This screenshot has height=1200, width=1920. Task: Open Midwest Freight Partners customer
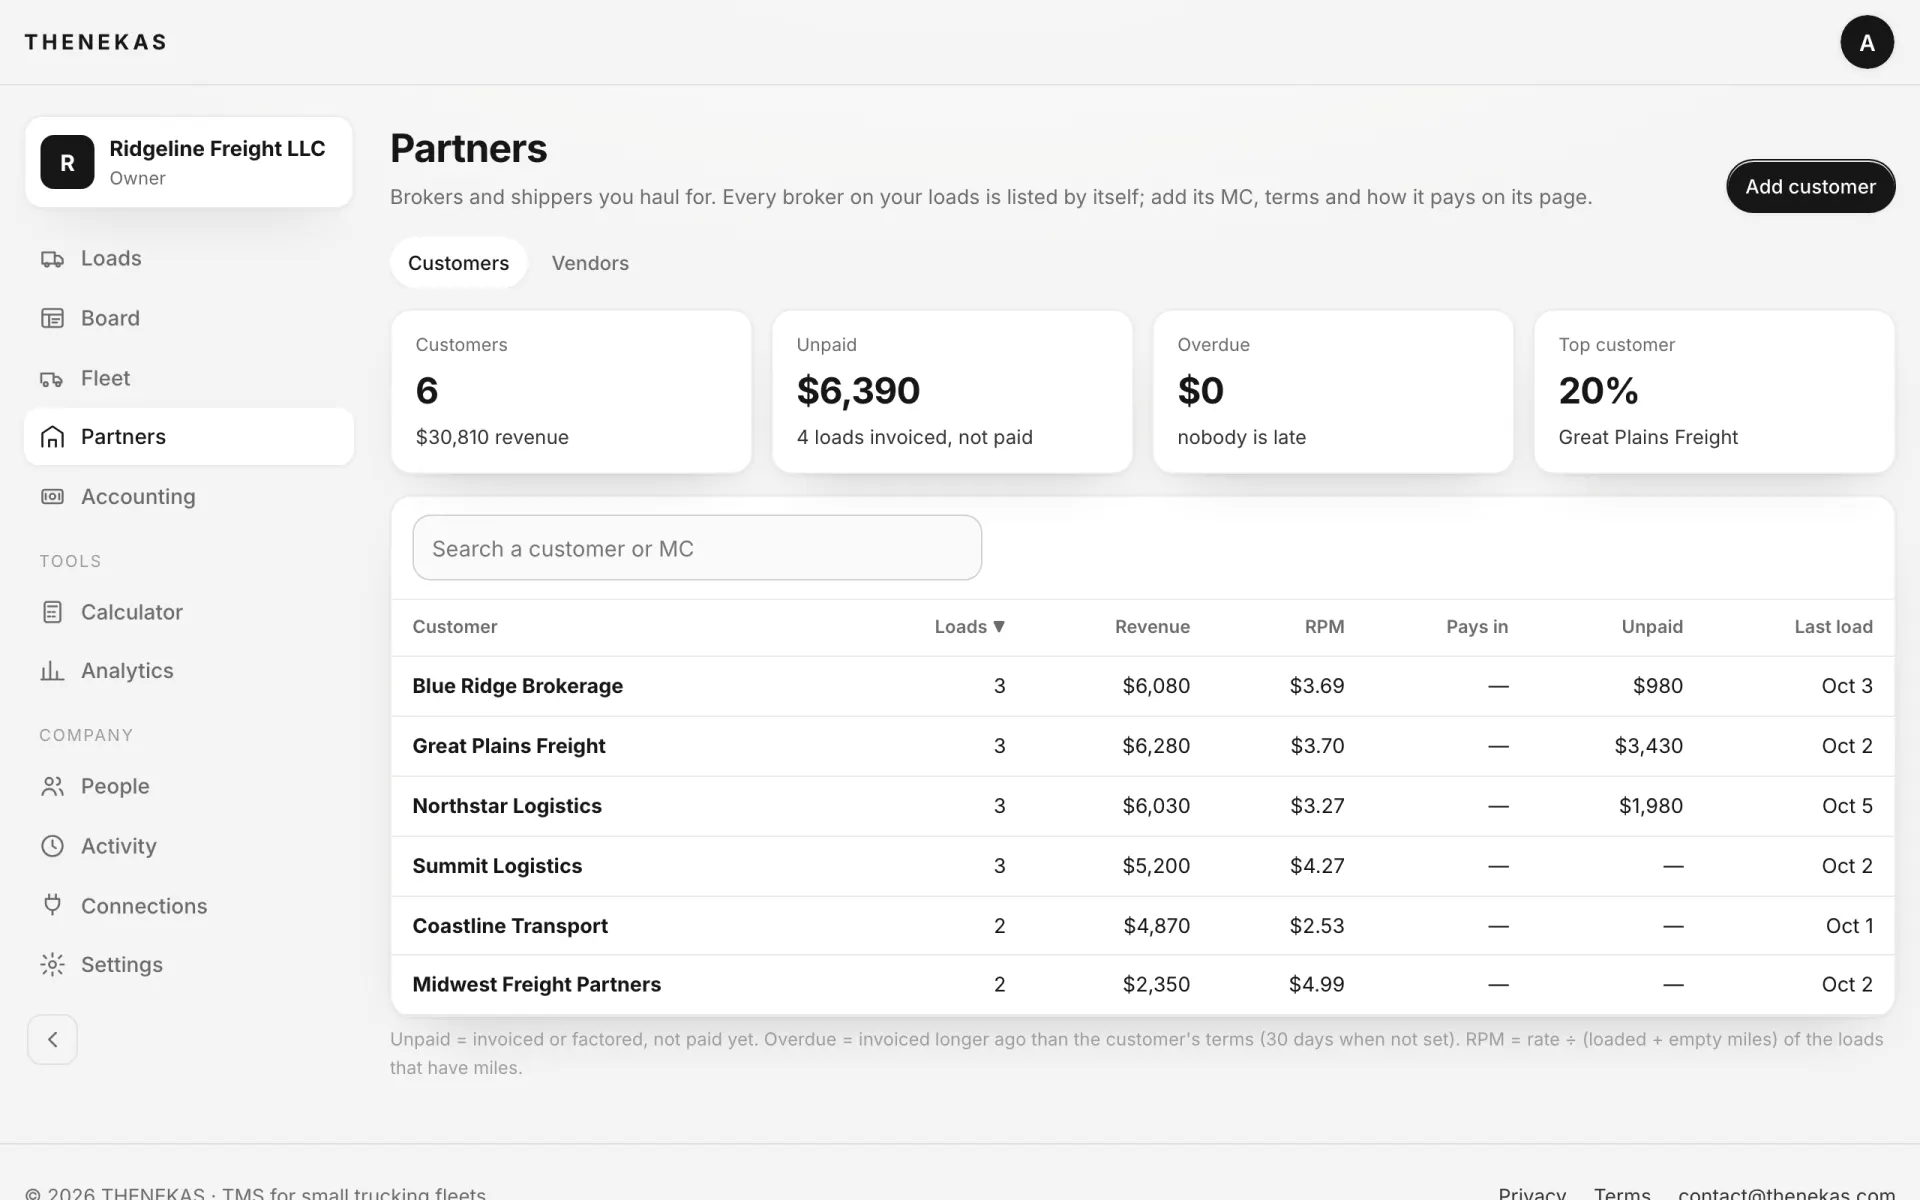coord(537,985)
